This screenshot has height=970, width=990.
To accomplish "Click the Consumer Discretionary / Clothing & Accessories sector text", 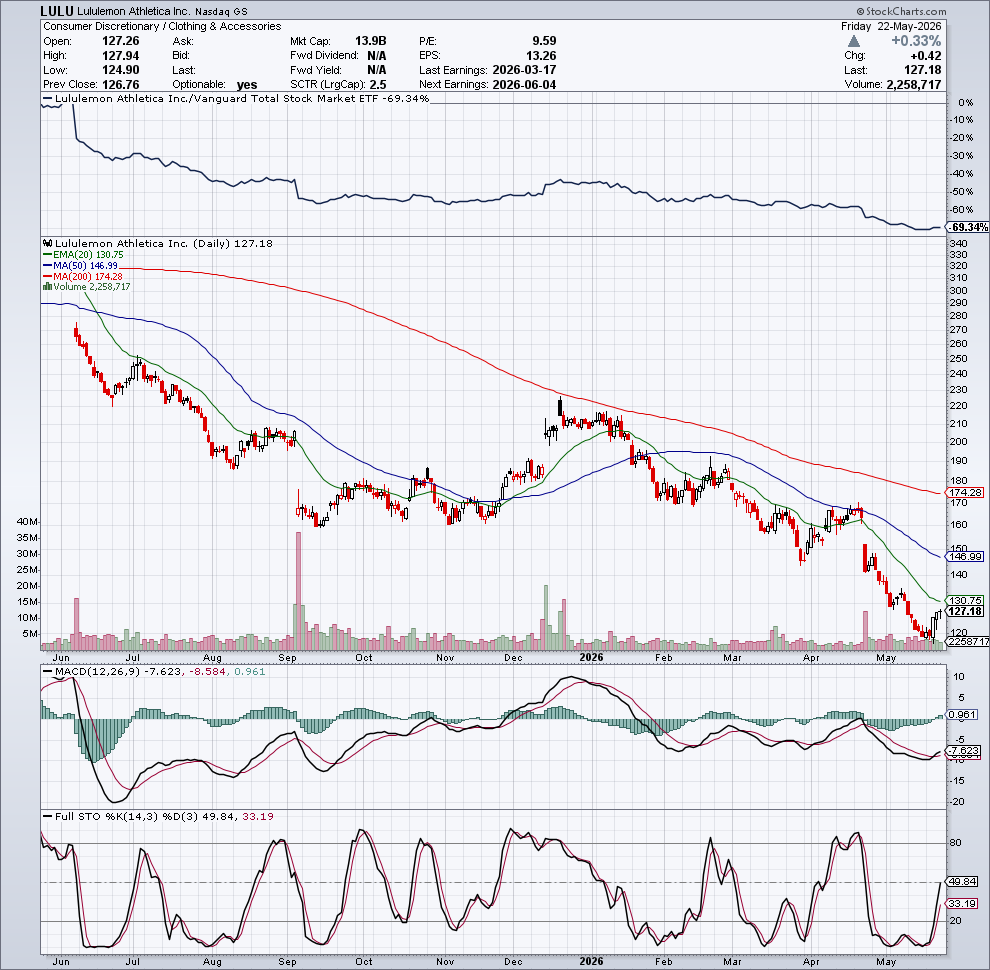I will pyautogui.click(x=162, y=27).
